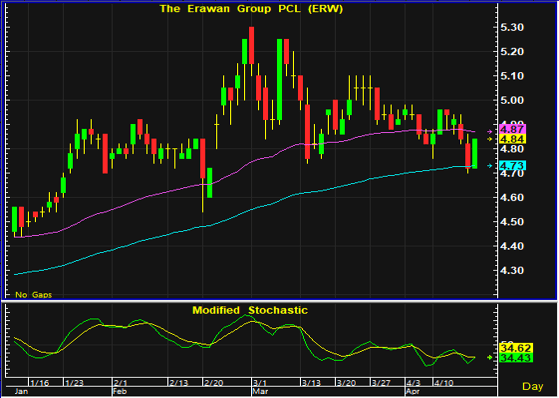Viewport: 559px width, 398px height.
Task: Click the green arrow beside stochastic 34.43
Action: pos(489,357)
